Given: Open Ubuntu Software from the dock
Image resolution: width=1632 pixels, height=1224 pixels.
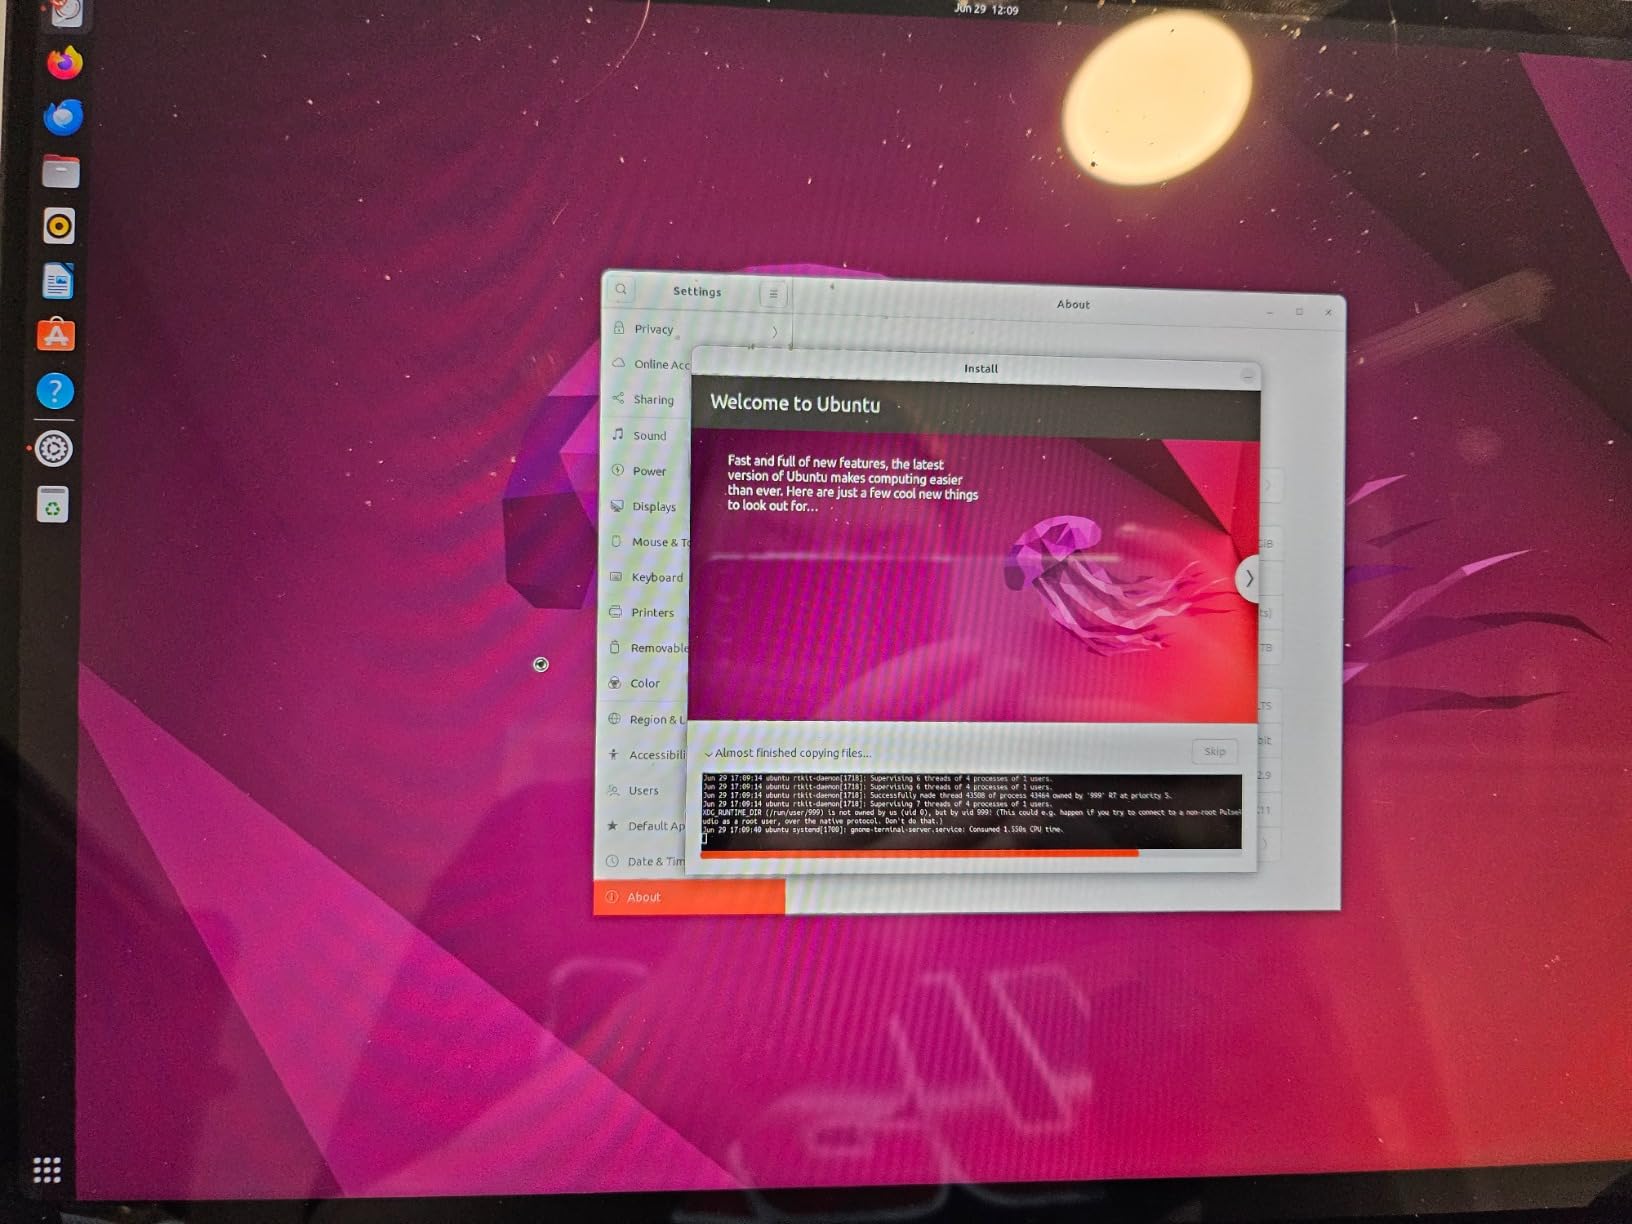Looking at the screenshot, I should point(56,336).
